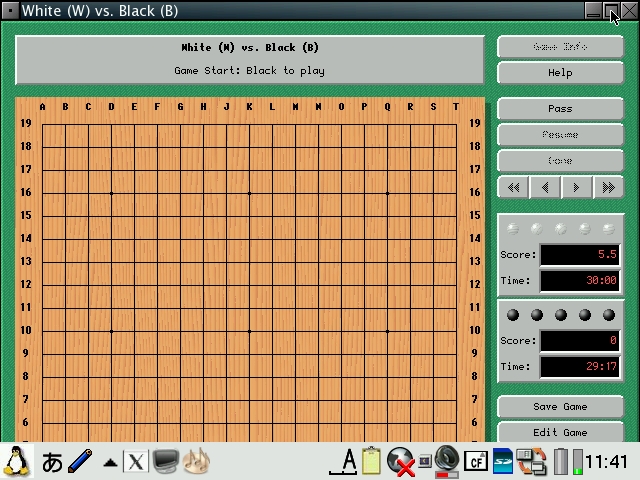Place a stone on the Q16 star point
Image resolution: width=640 pixels, height=480 pixels.
coord(388,193)
